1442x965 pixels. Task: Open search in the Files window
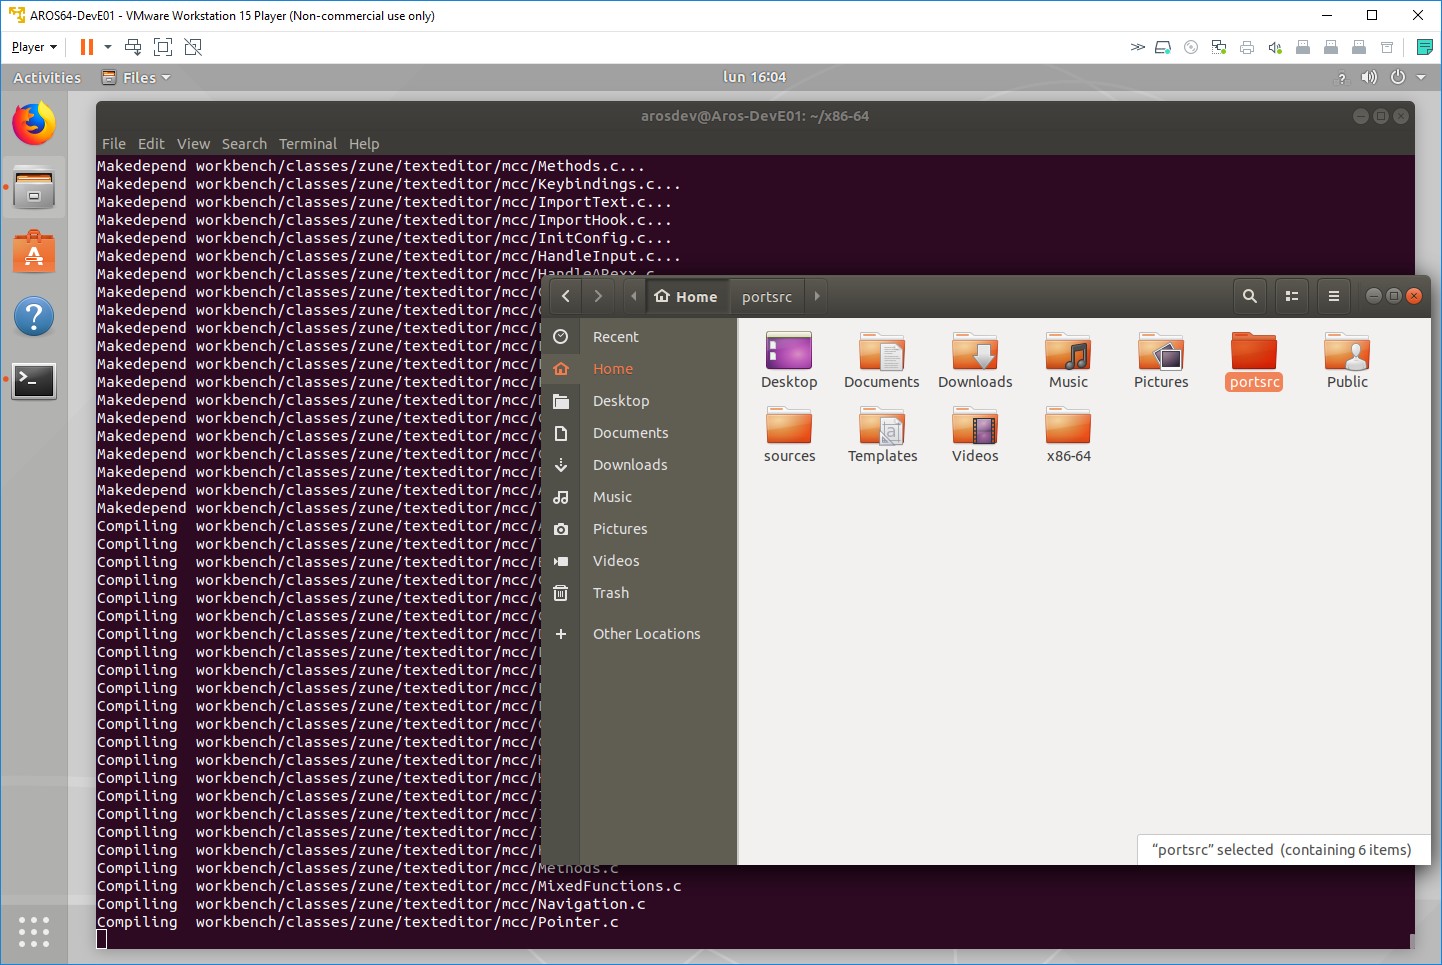(1249, 296)
